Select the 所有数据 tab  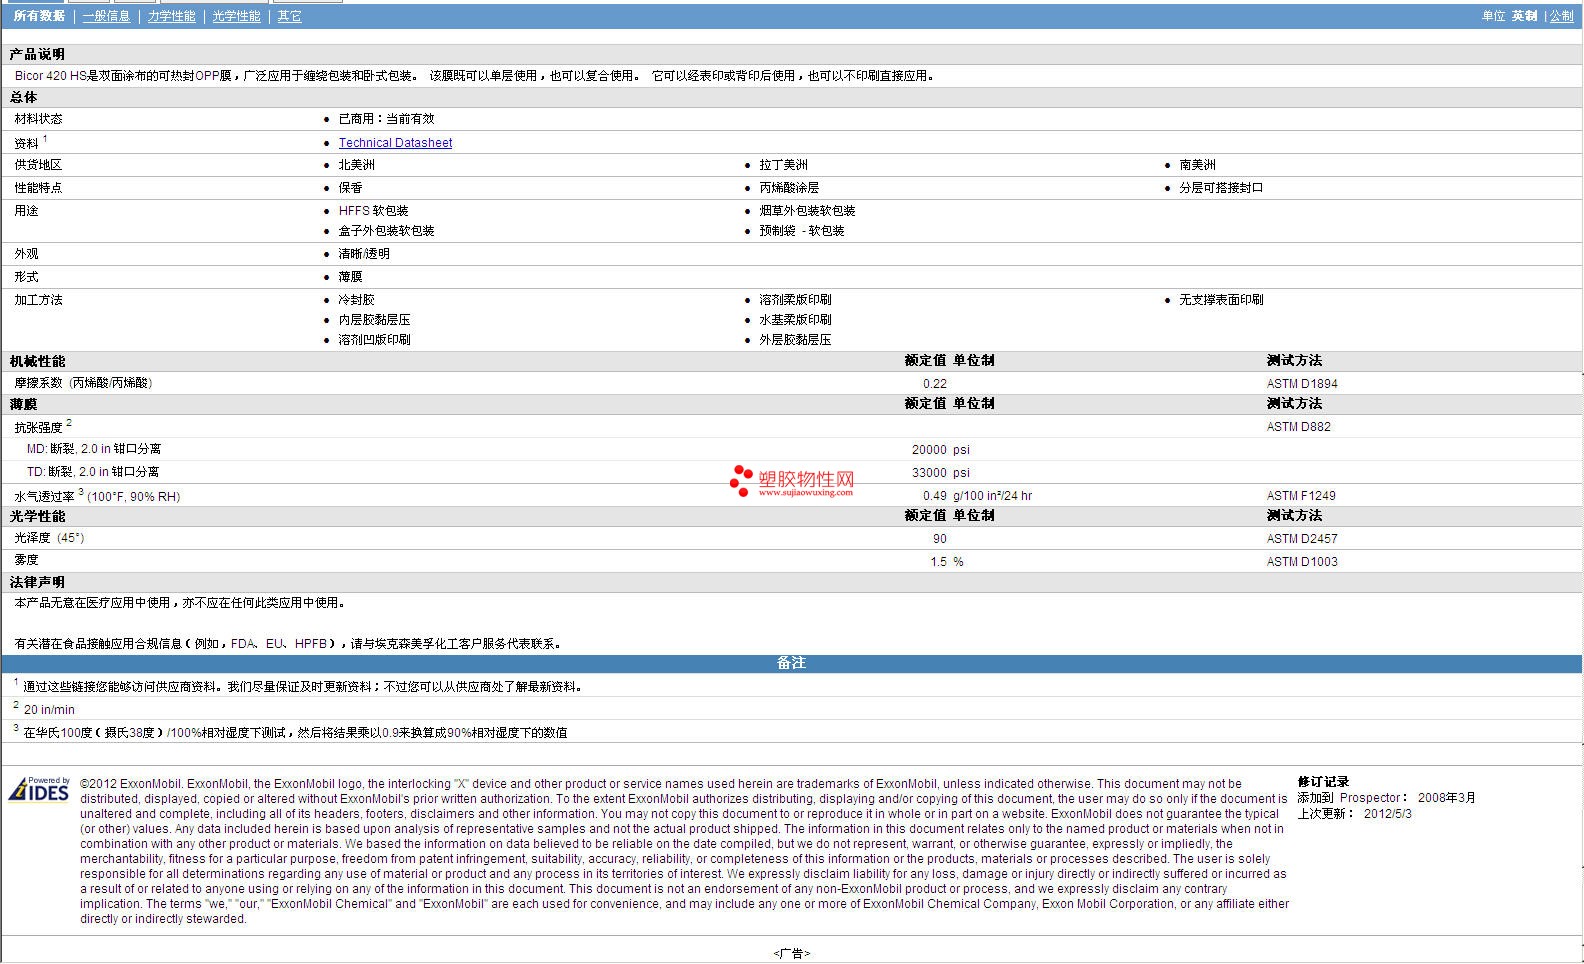click(39, 16)
